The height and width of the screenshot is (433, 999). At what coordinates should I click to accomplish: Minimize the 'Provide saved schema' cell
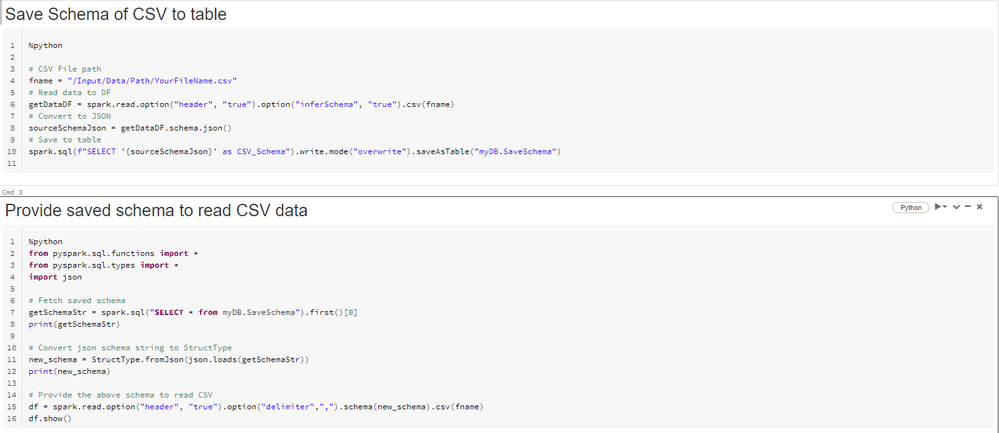(967, 207)
